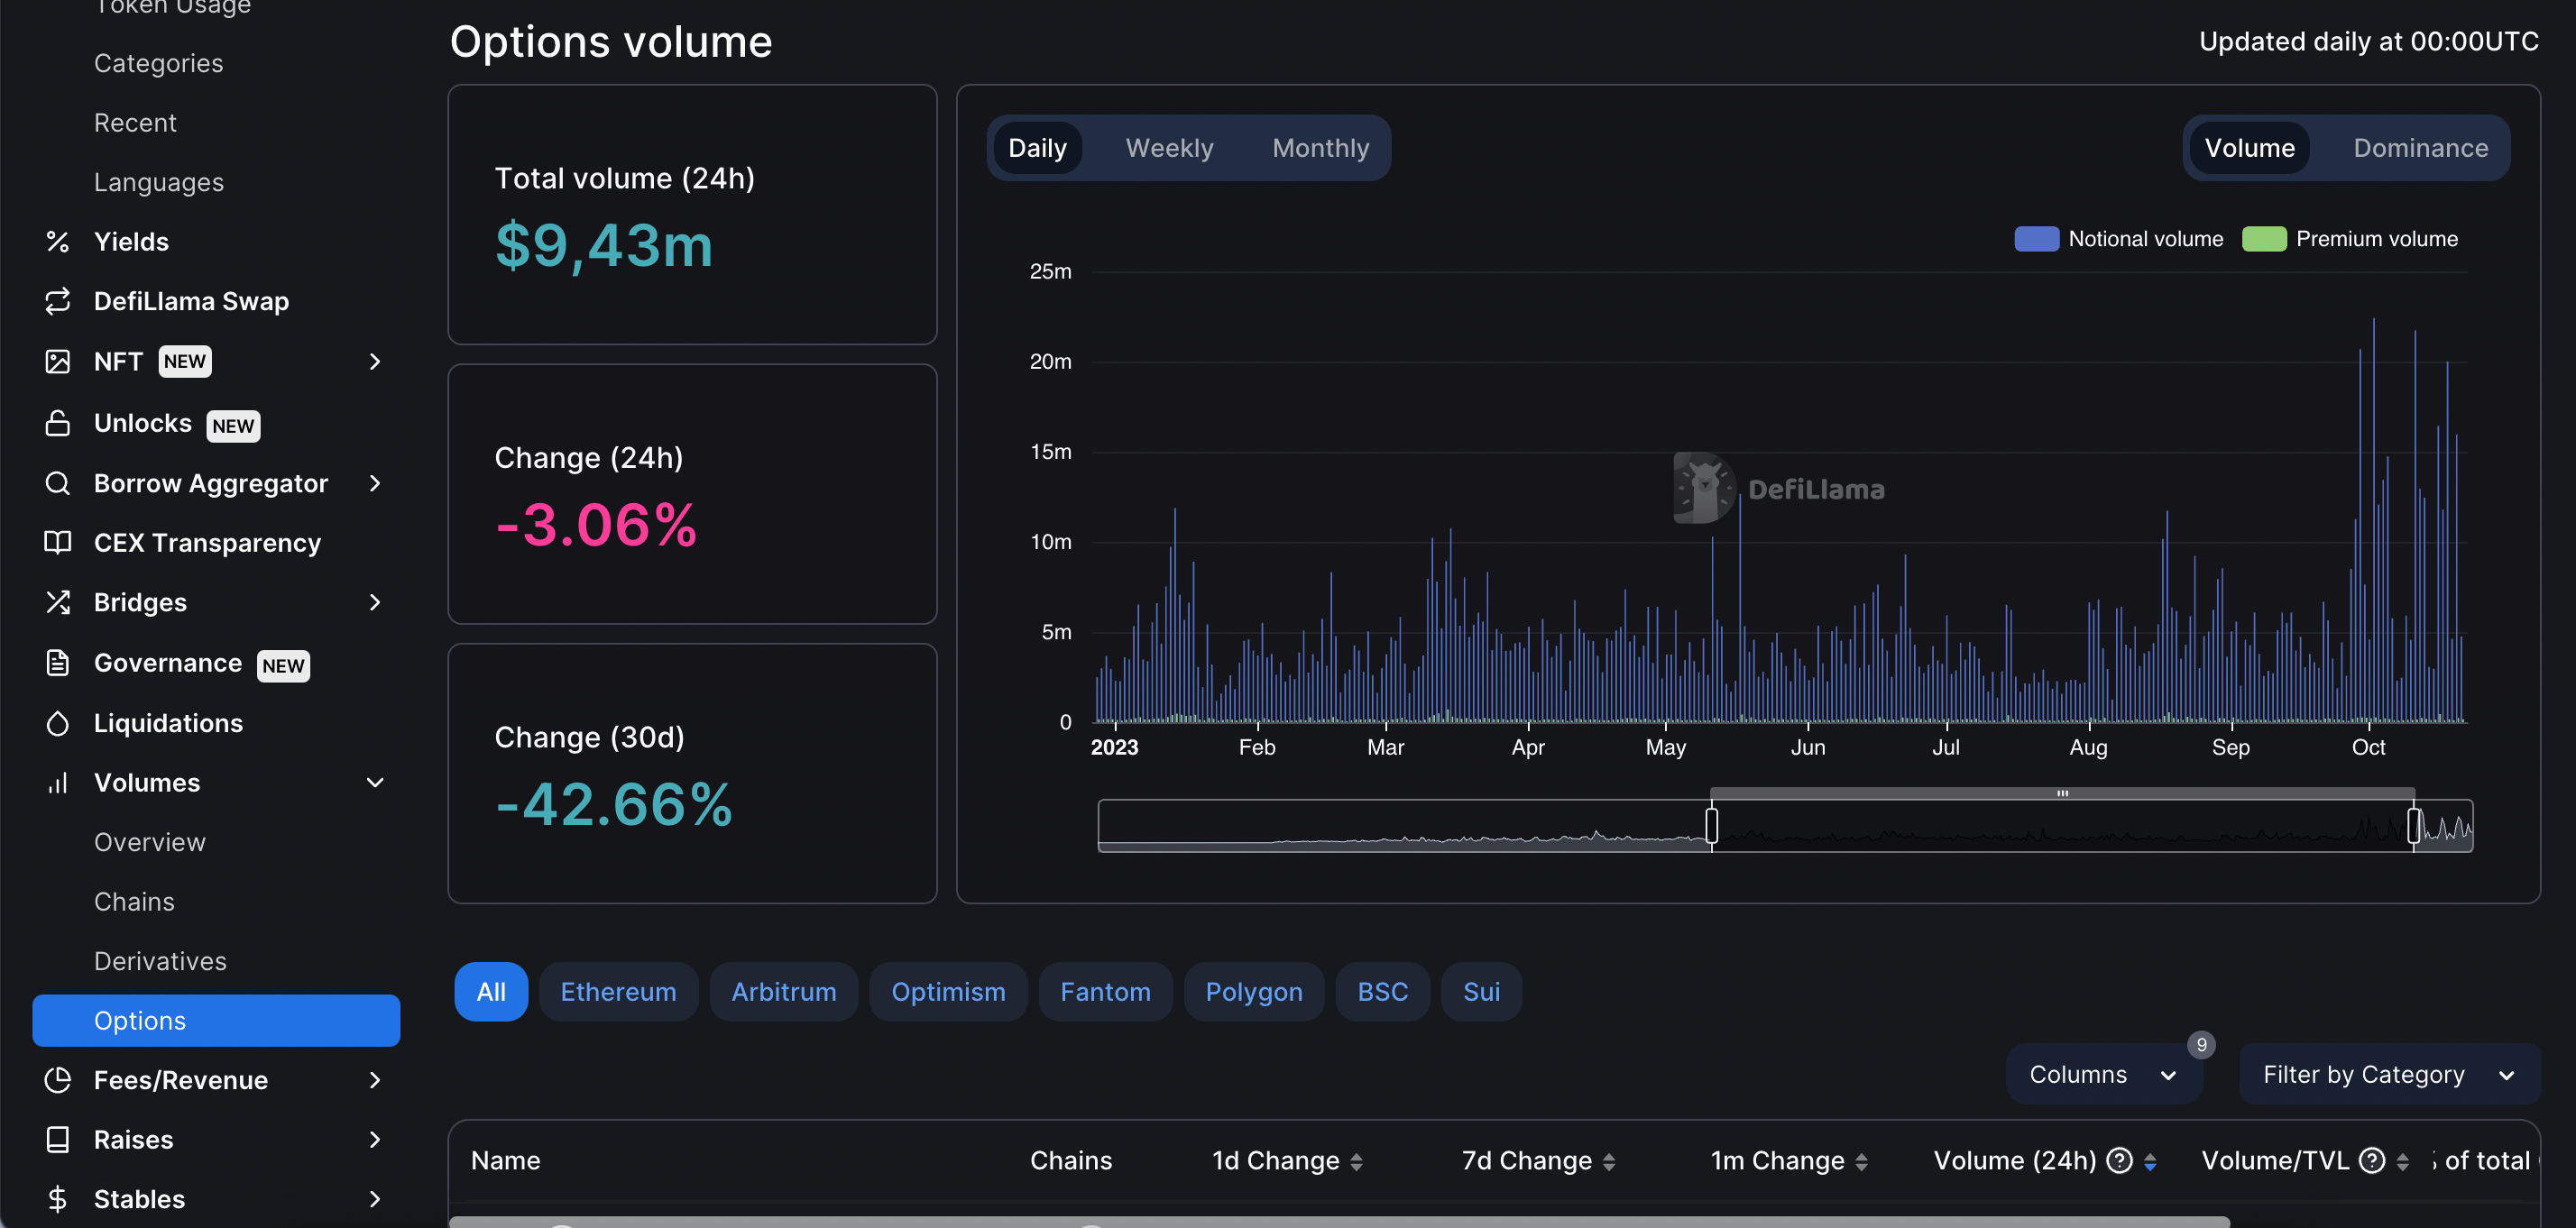Open the Derivatives volumes link
Screen dimensions: 2576x1228
coord(160,961)
